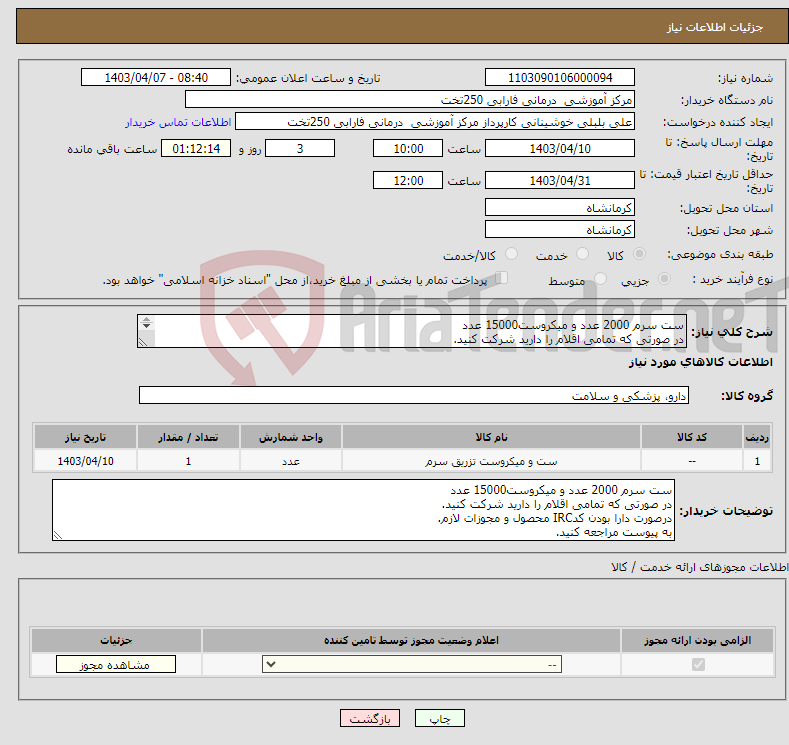Viewport: 789px width, 745px height.
Task: Click the price validity date 1403/04/31 field
Action: (x=560, y=180)
